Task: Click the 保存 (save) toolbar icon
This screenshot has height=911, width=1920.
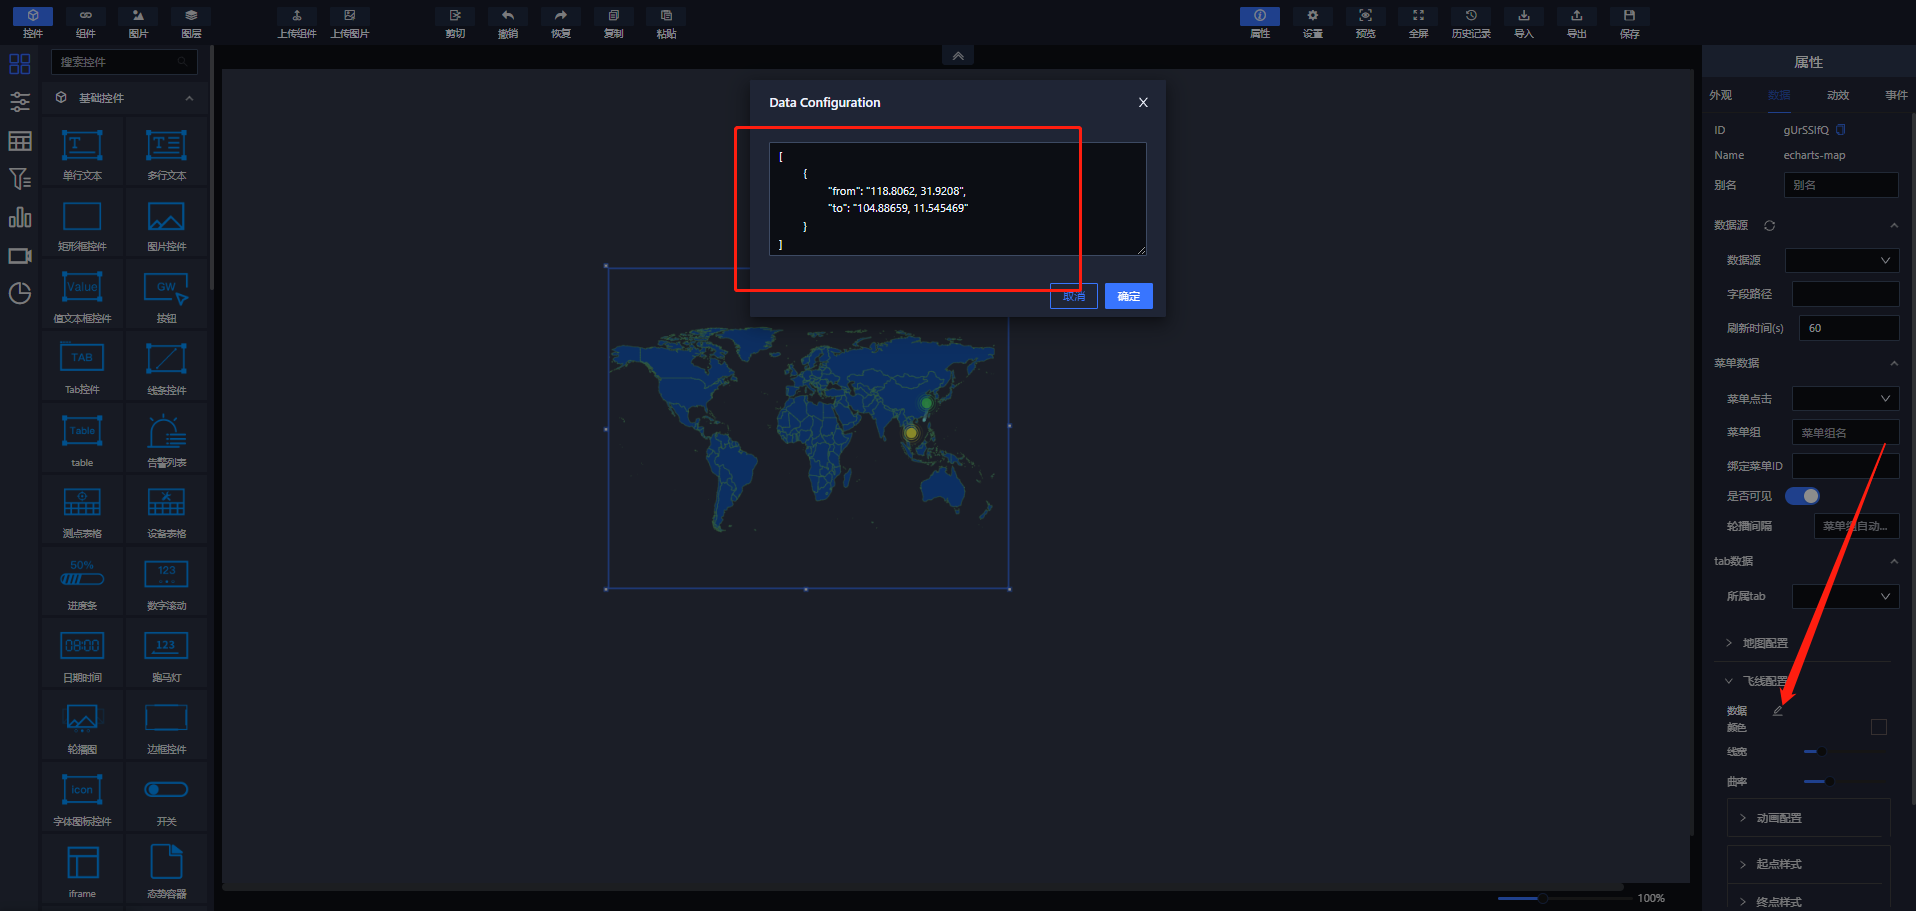Action: [1629, 22]
